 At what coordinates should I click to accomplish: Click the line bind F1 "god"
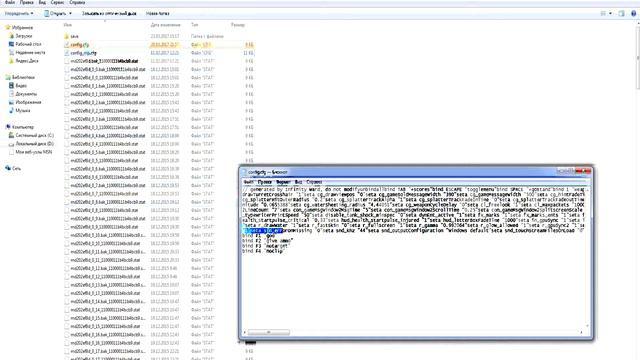259,236
